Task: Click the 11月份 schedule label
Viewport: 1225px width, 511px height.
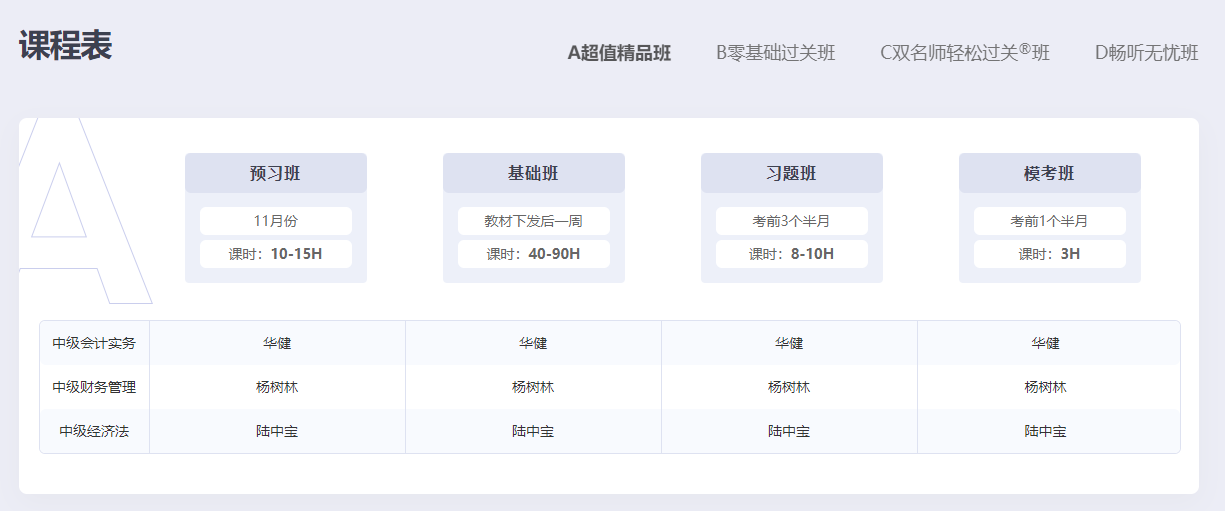Action: (275, 221)
